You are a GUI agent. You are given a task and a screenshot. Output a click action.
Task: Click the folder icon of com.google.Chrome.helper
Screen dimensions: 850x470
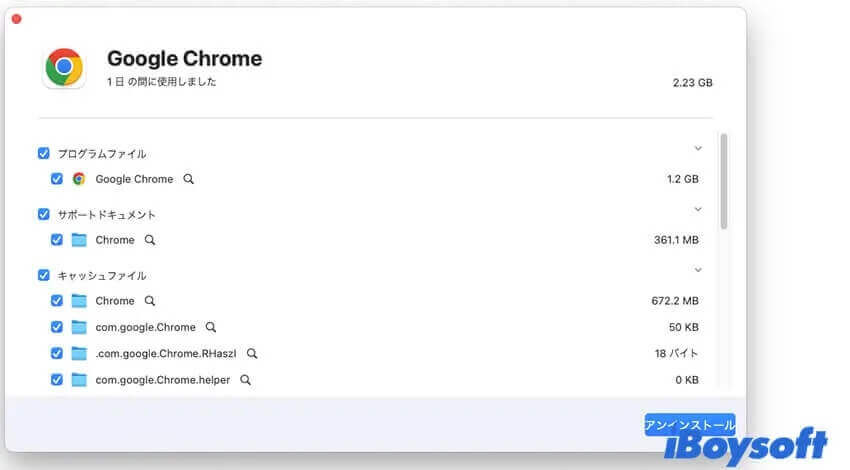pyautogui.click(x=79, y=379)
